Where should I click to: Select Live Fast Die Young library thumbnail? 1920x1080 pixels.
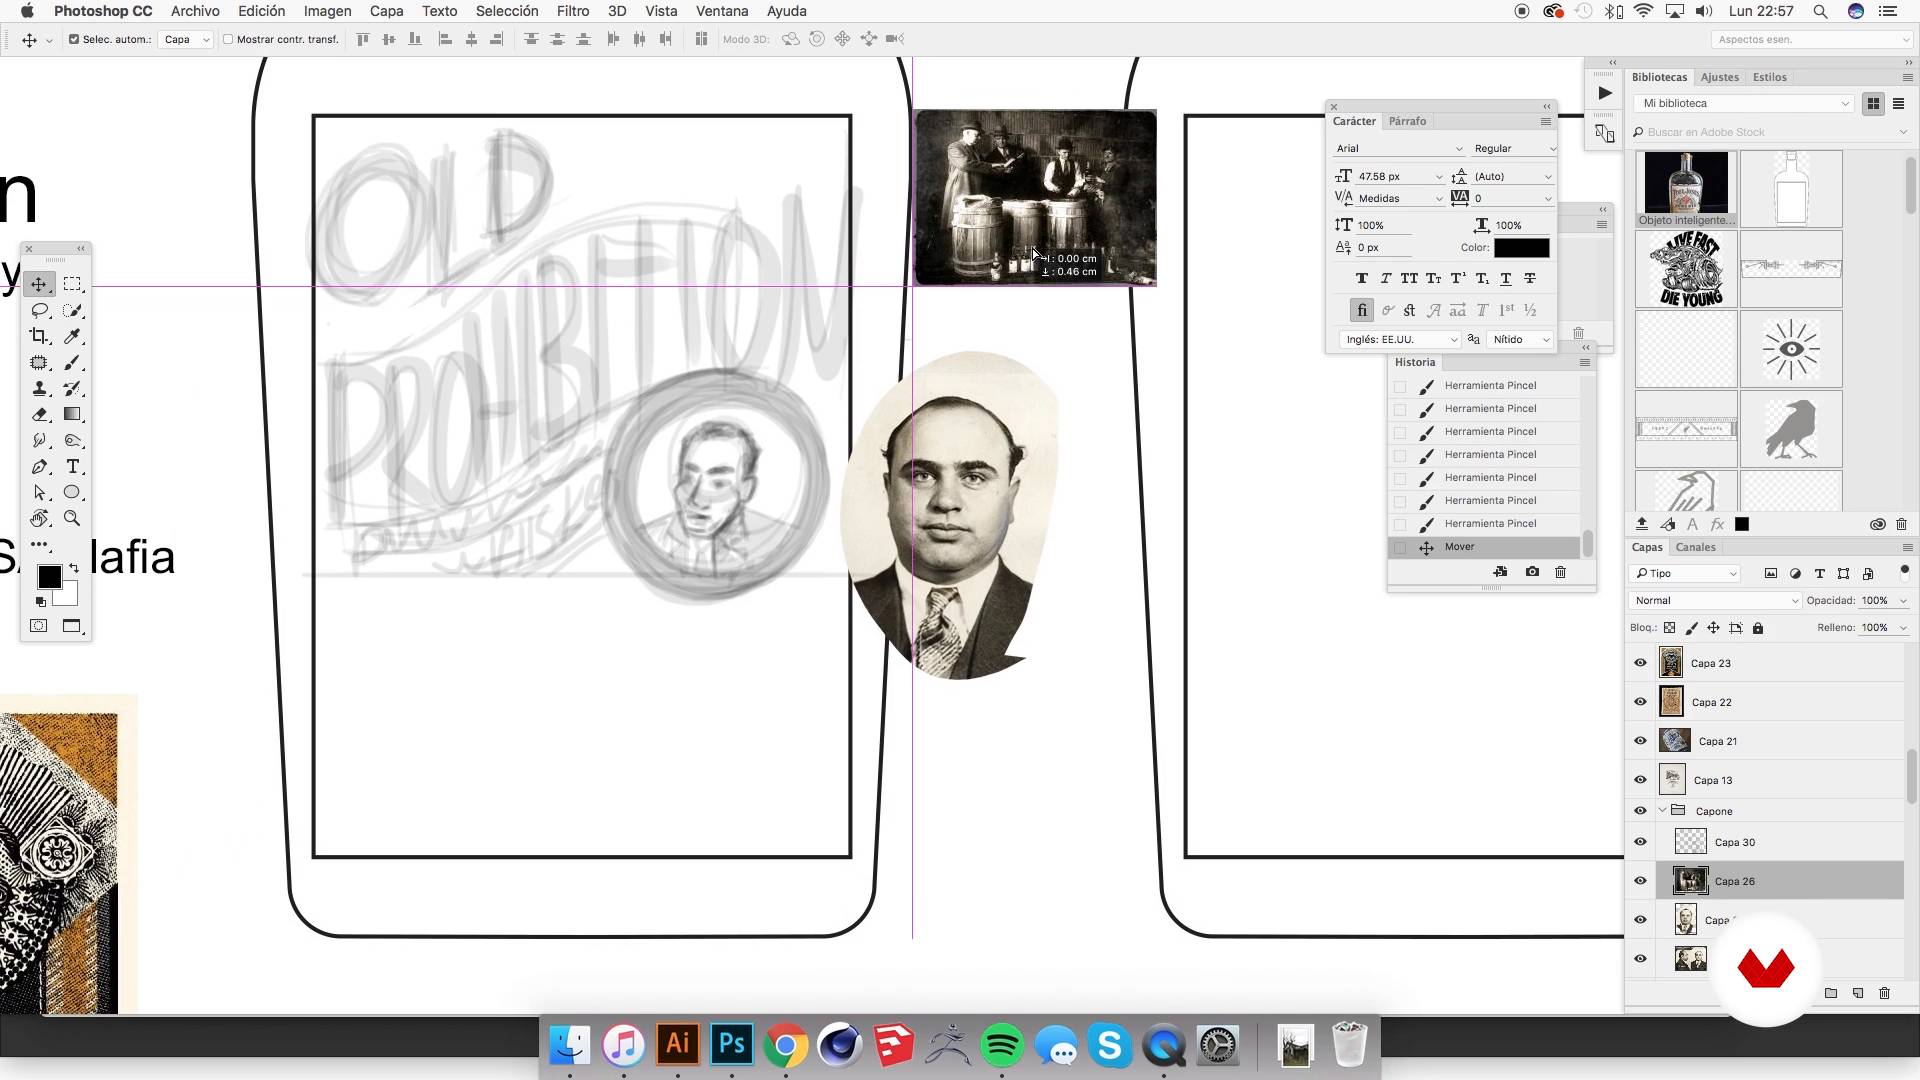click(x=1686, y=269)
